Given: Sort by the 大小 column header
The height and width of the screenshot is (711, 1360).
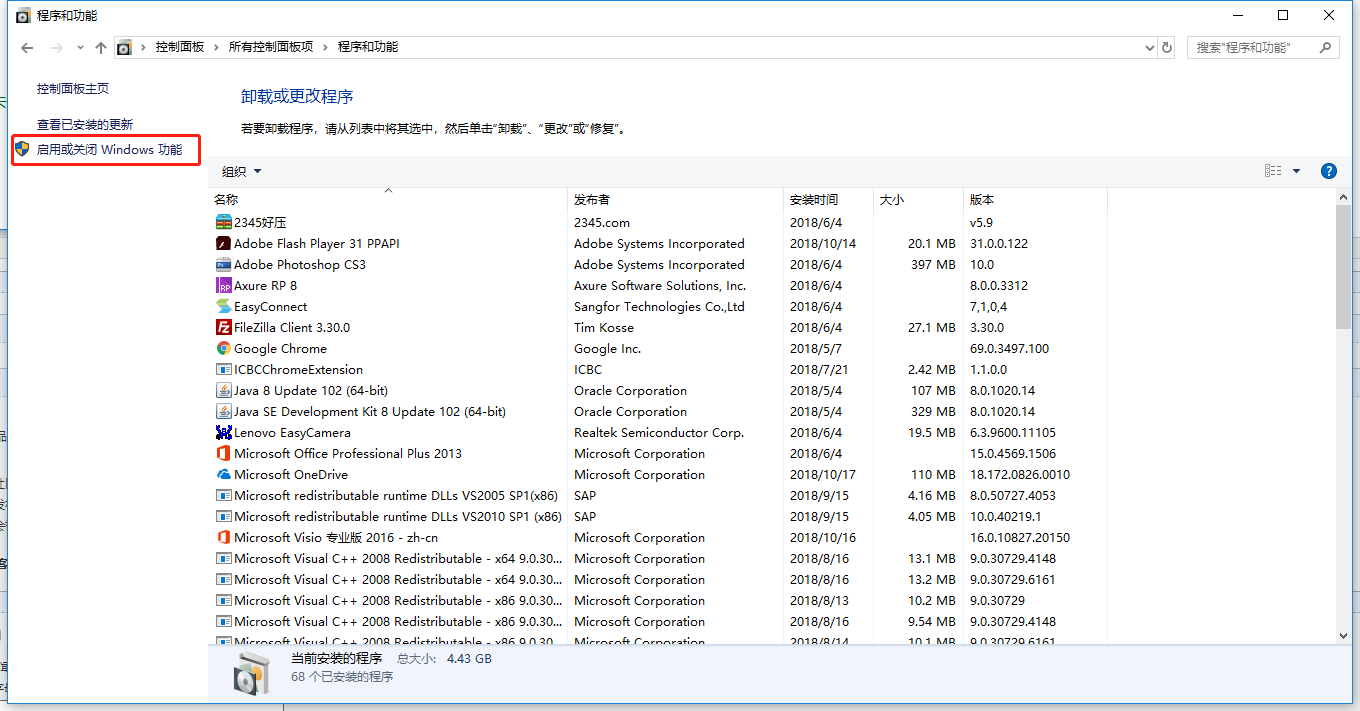Looking at the screenshot, I should click(918, 199).
